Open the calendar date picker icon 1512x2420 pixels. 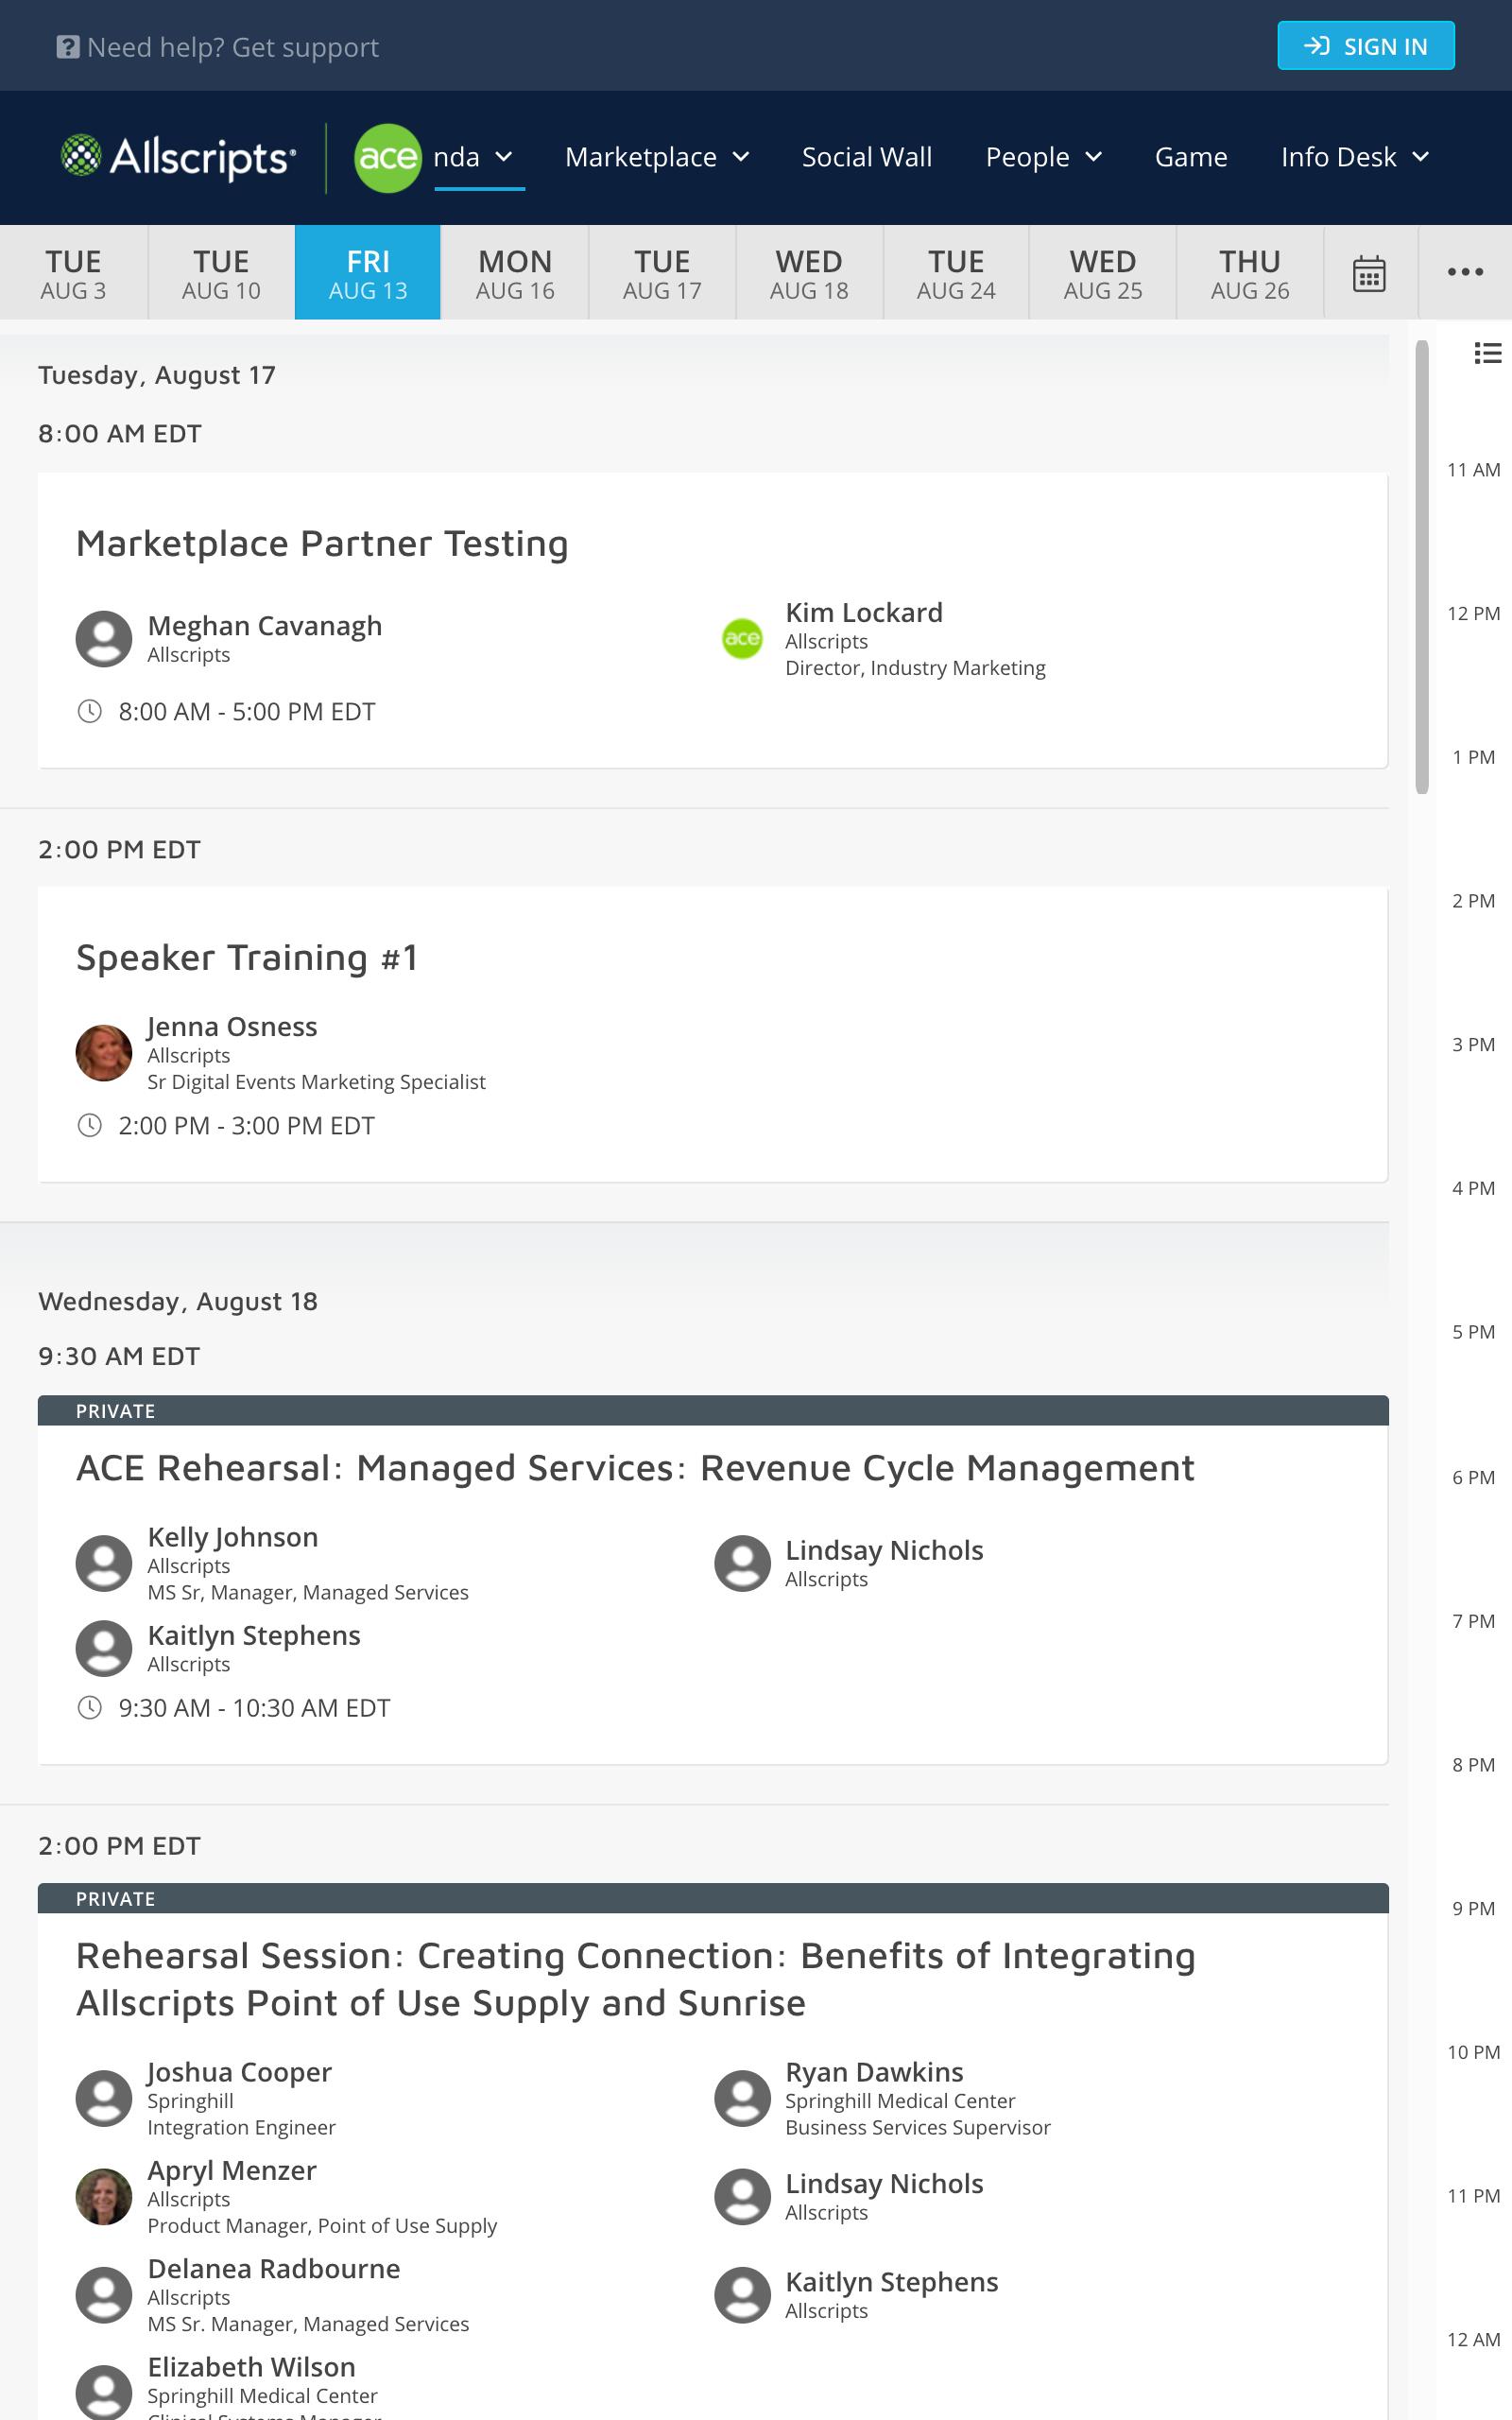point(1368,273)
